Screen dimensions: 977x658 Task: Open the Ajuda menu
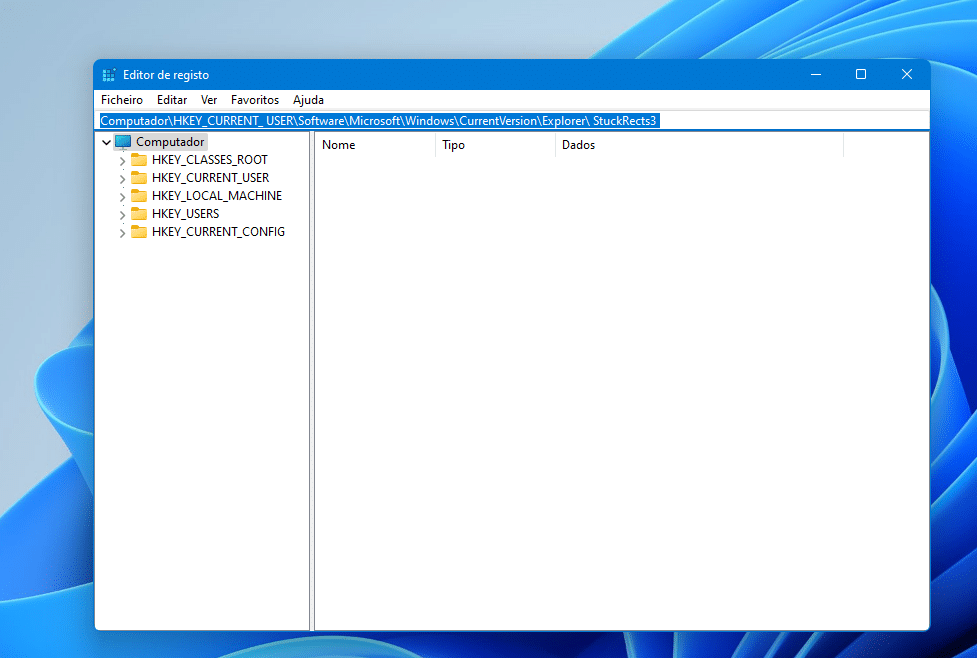308,100
